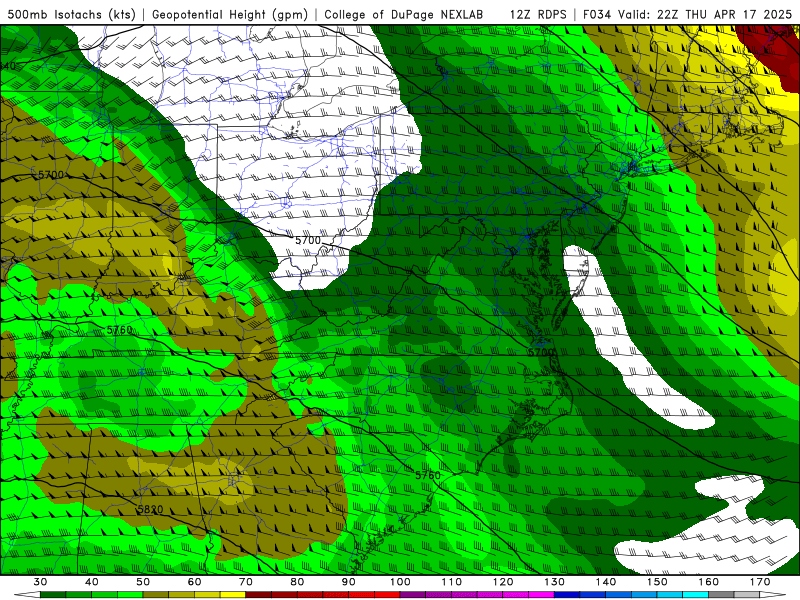This screenshot has width=800, height=600.
Task: Click the dark blue swatch right of 130
Action: (x=567, y=595)
